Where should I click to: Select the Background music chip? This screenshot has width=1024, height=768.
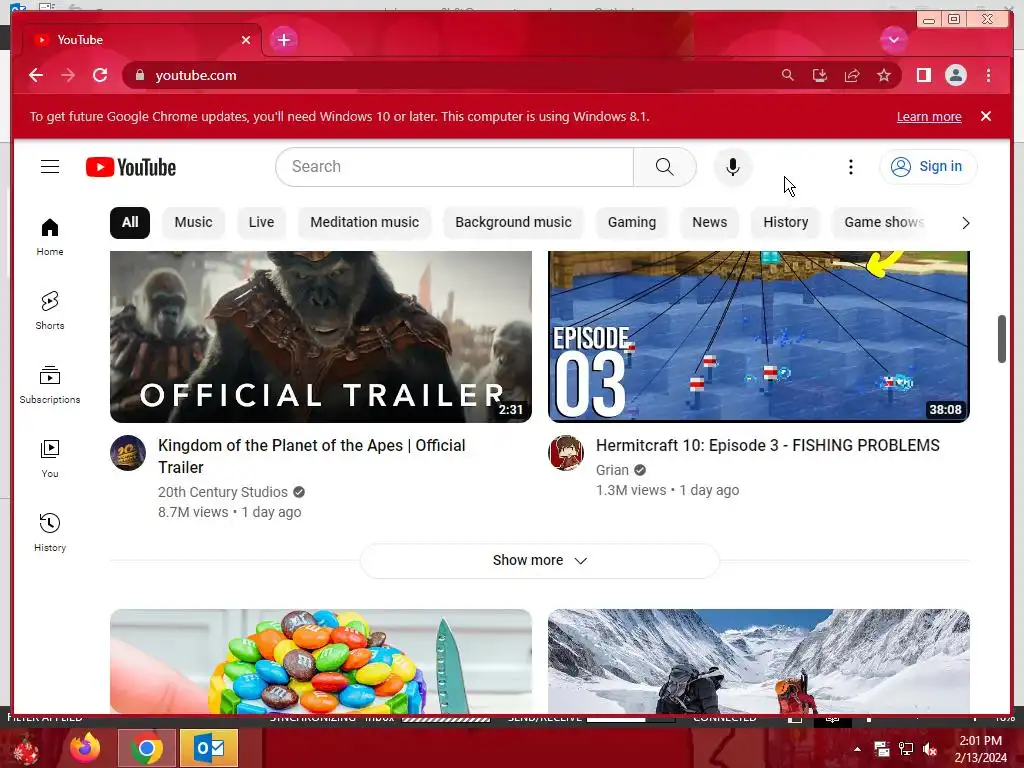coord(513,222)
